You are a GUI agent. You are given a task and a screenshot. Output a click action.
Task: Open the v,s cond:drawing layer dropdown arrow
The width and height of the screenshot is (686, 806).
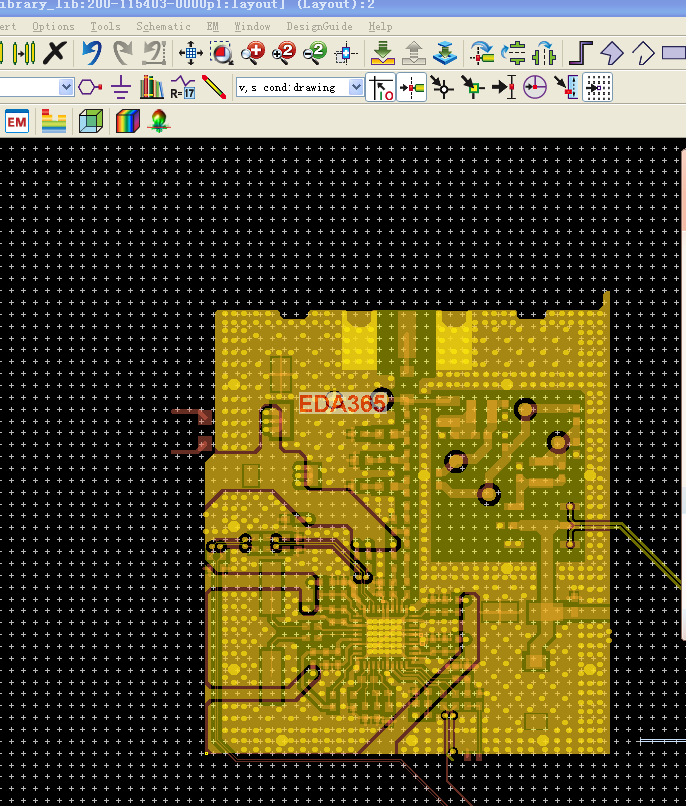(356, 87)
